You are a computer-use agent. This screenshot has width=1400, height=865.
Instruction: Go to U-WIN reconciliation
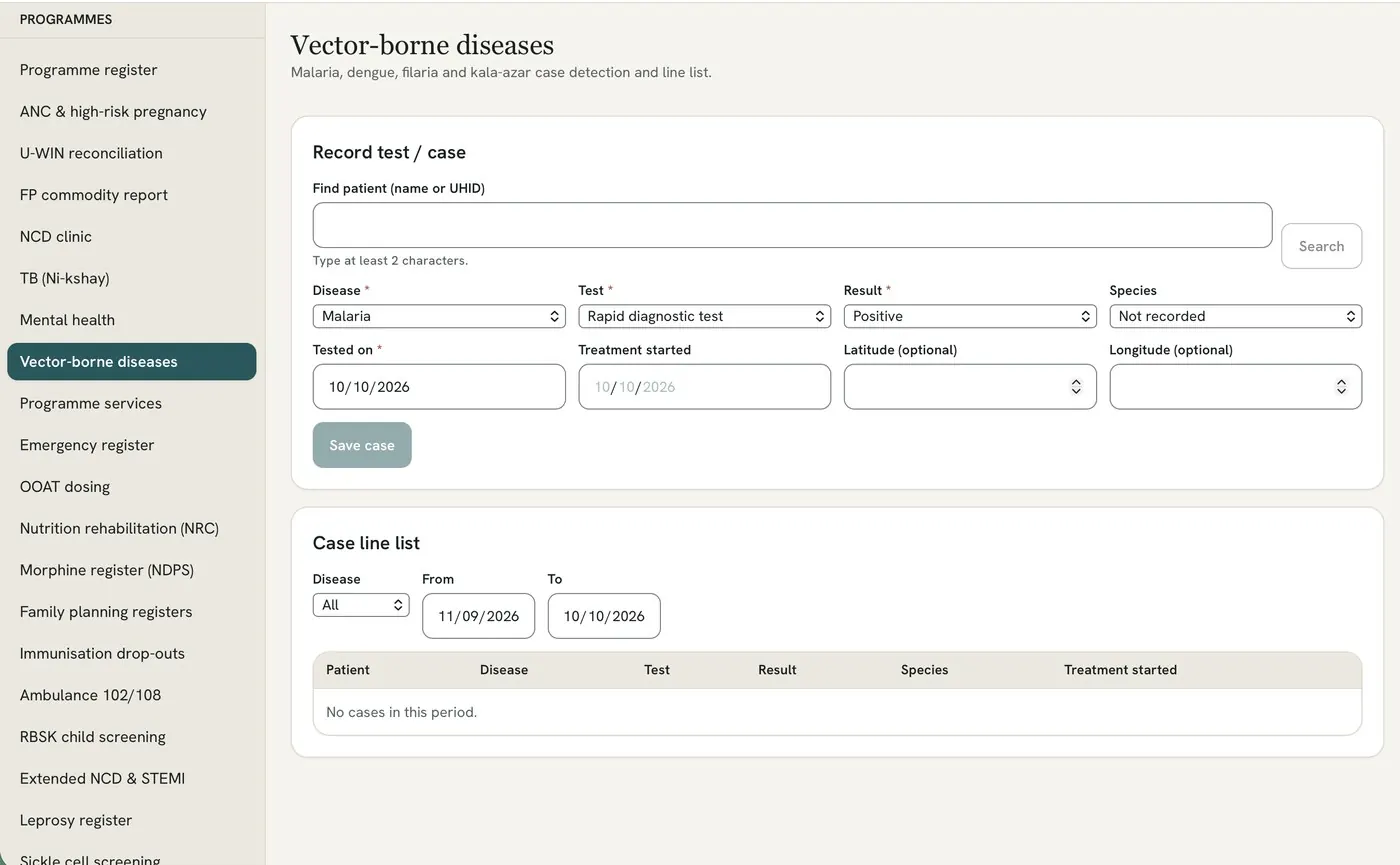pyautogui.click(x=131, y=153)
